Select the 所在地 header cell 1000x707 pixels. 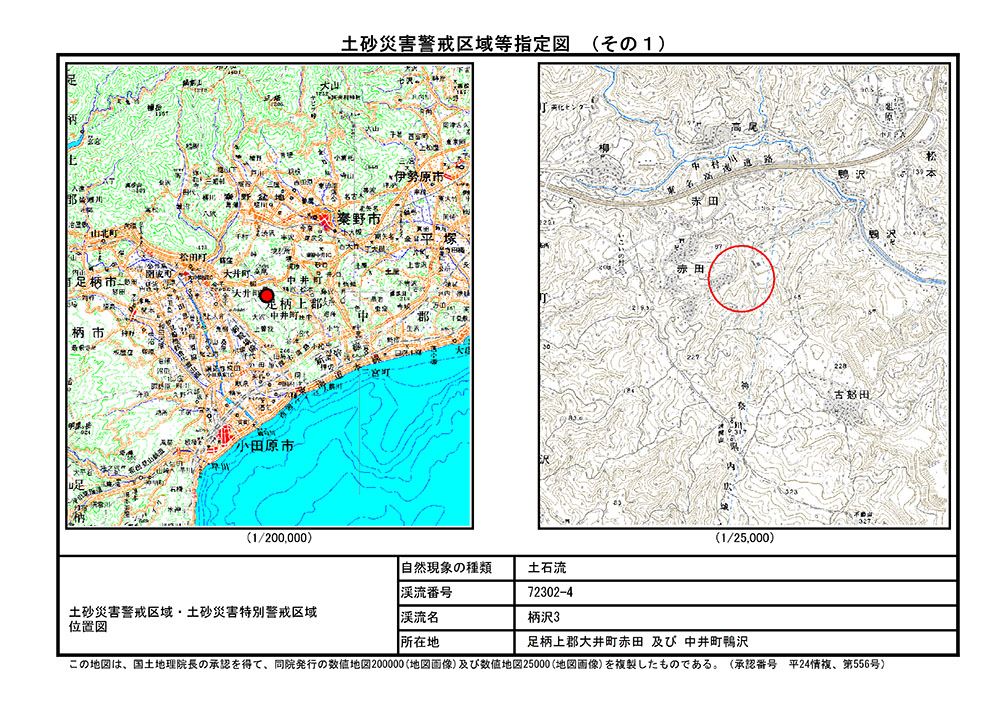tap(420, 640)
